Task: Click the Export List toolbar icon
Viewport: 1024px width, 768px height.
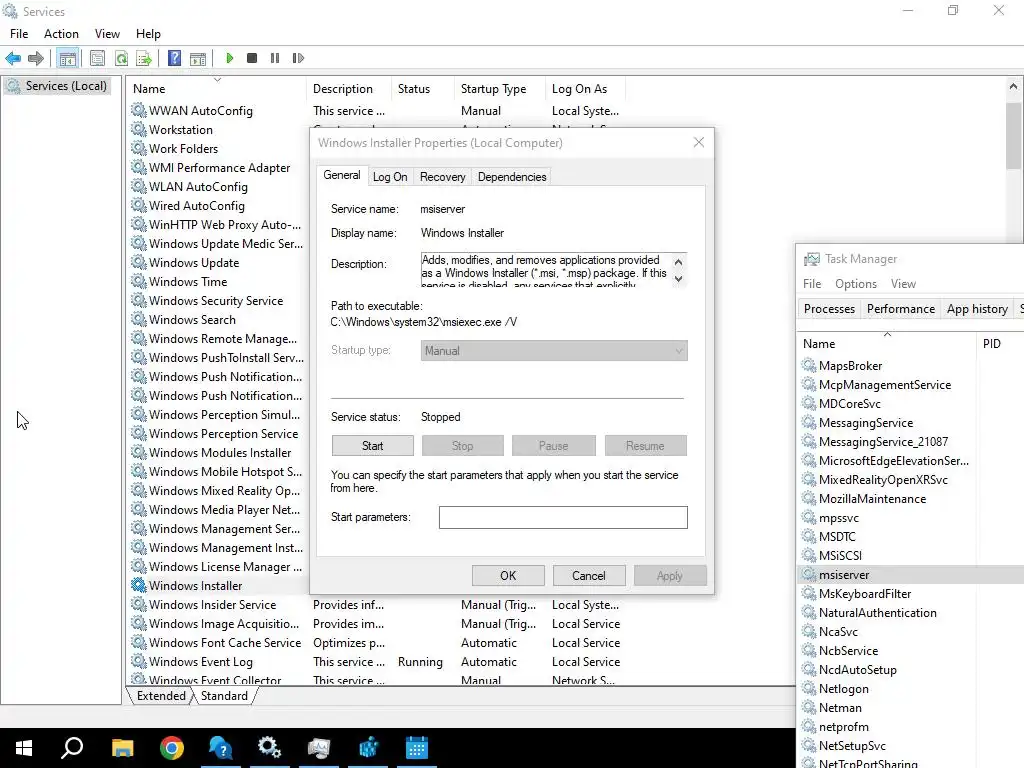Action: click(144, 58)
